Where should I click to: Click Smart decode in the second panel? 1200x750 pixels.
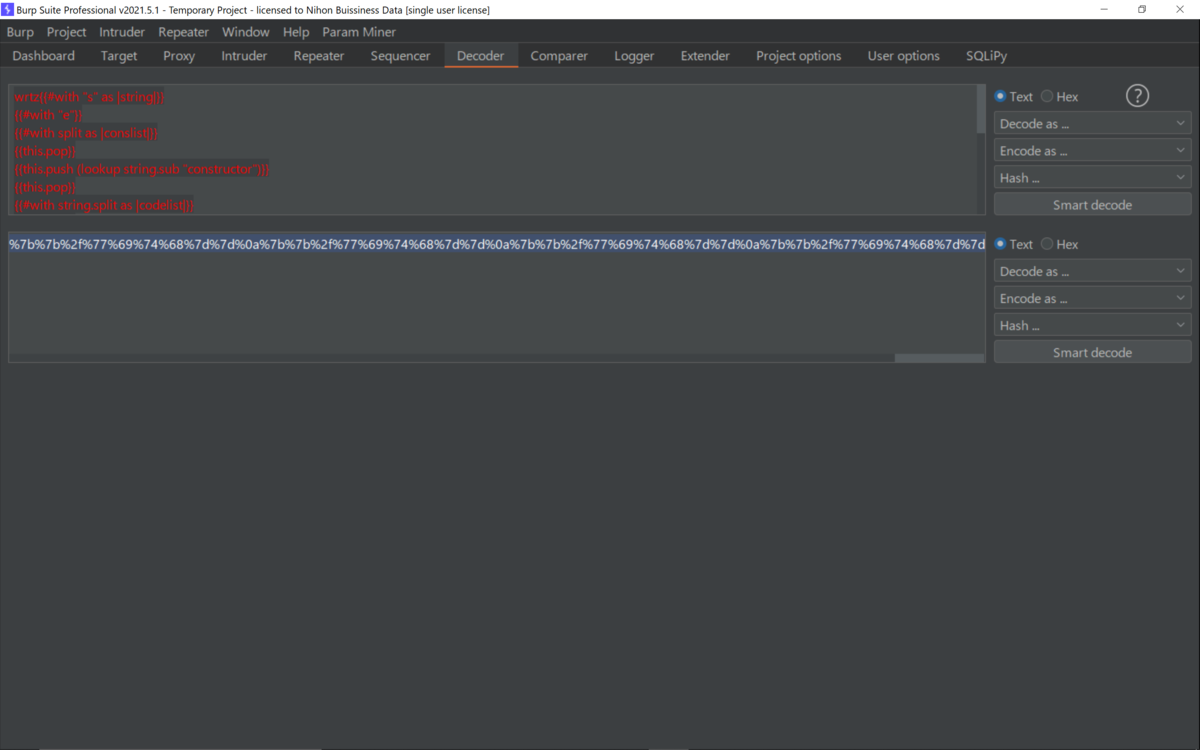(x=1092, y=352)
